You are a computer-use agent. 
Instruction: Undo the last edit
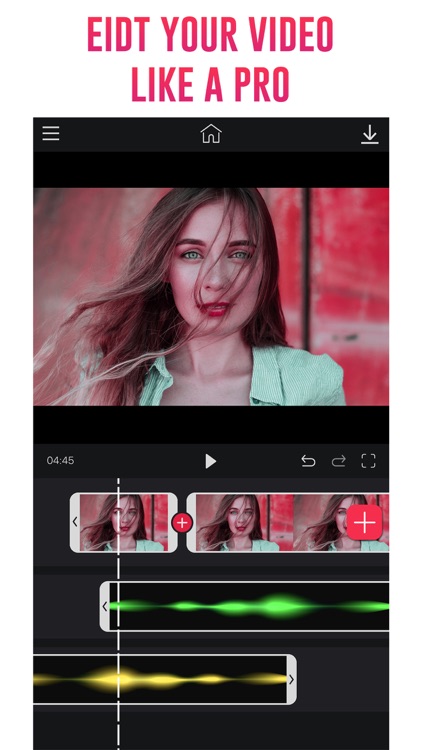pyautogui.click(x=308, y=461)
